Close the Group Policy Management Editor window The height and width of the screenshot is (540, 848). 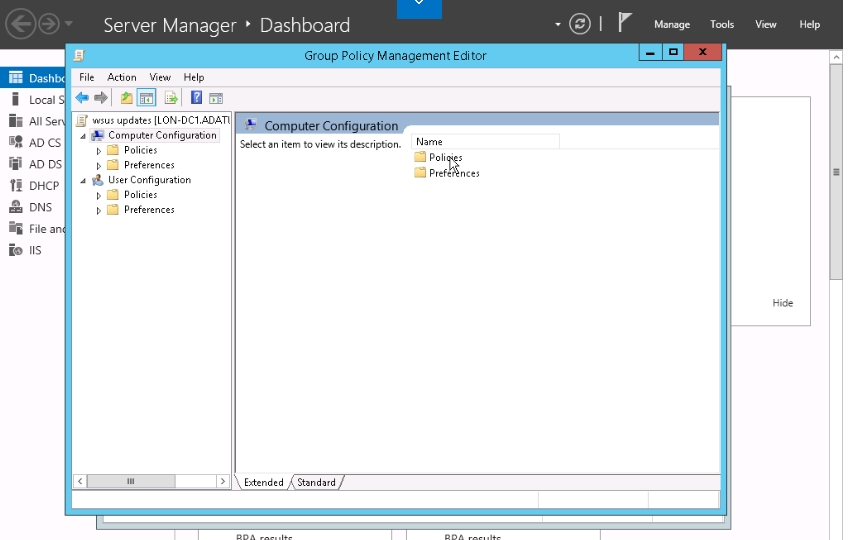(x=703, y=52)
